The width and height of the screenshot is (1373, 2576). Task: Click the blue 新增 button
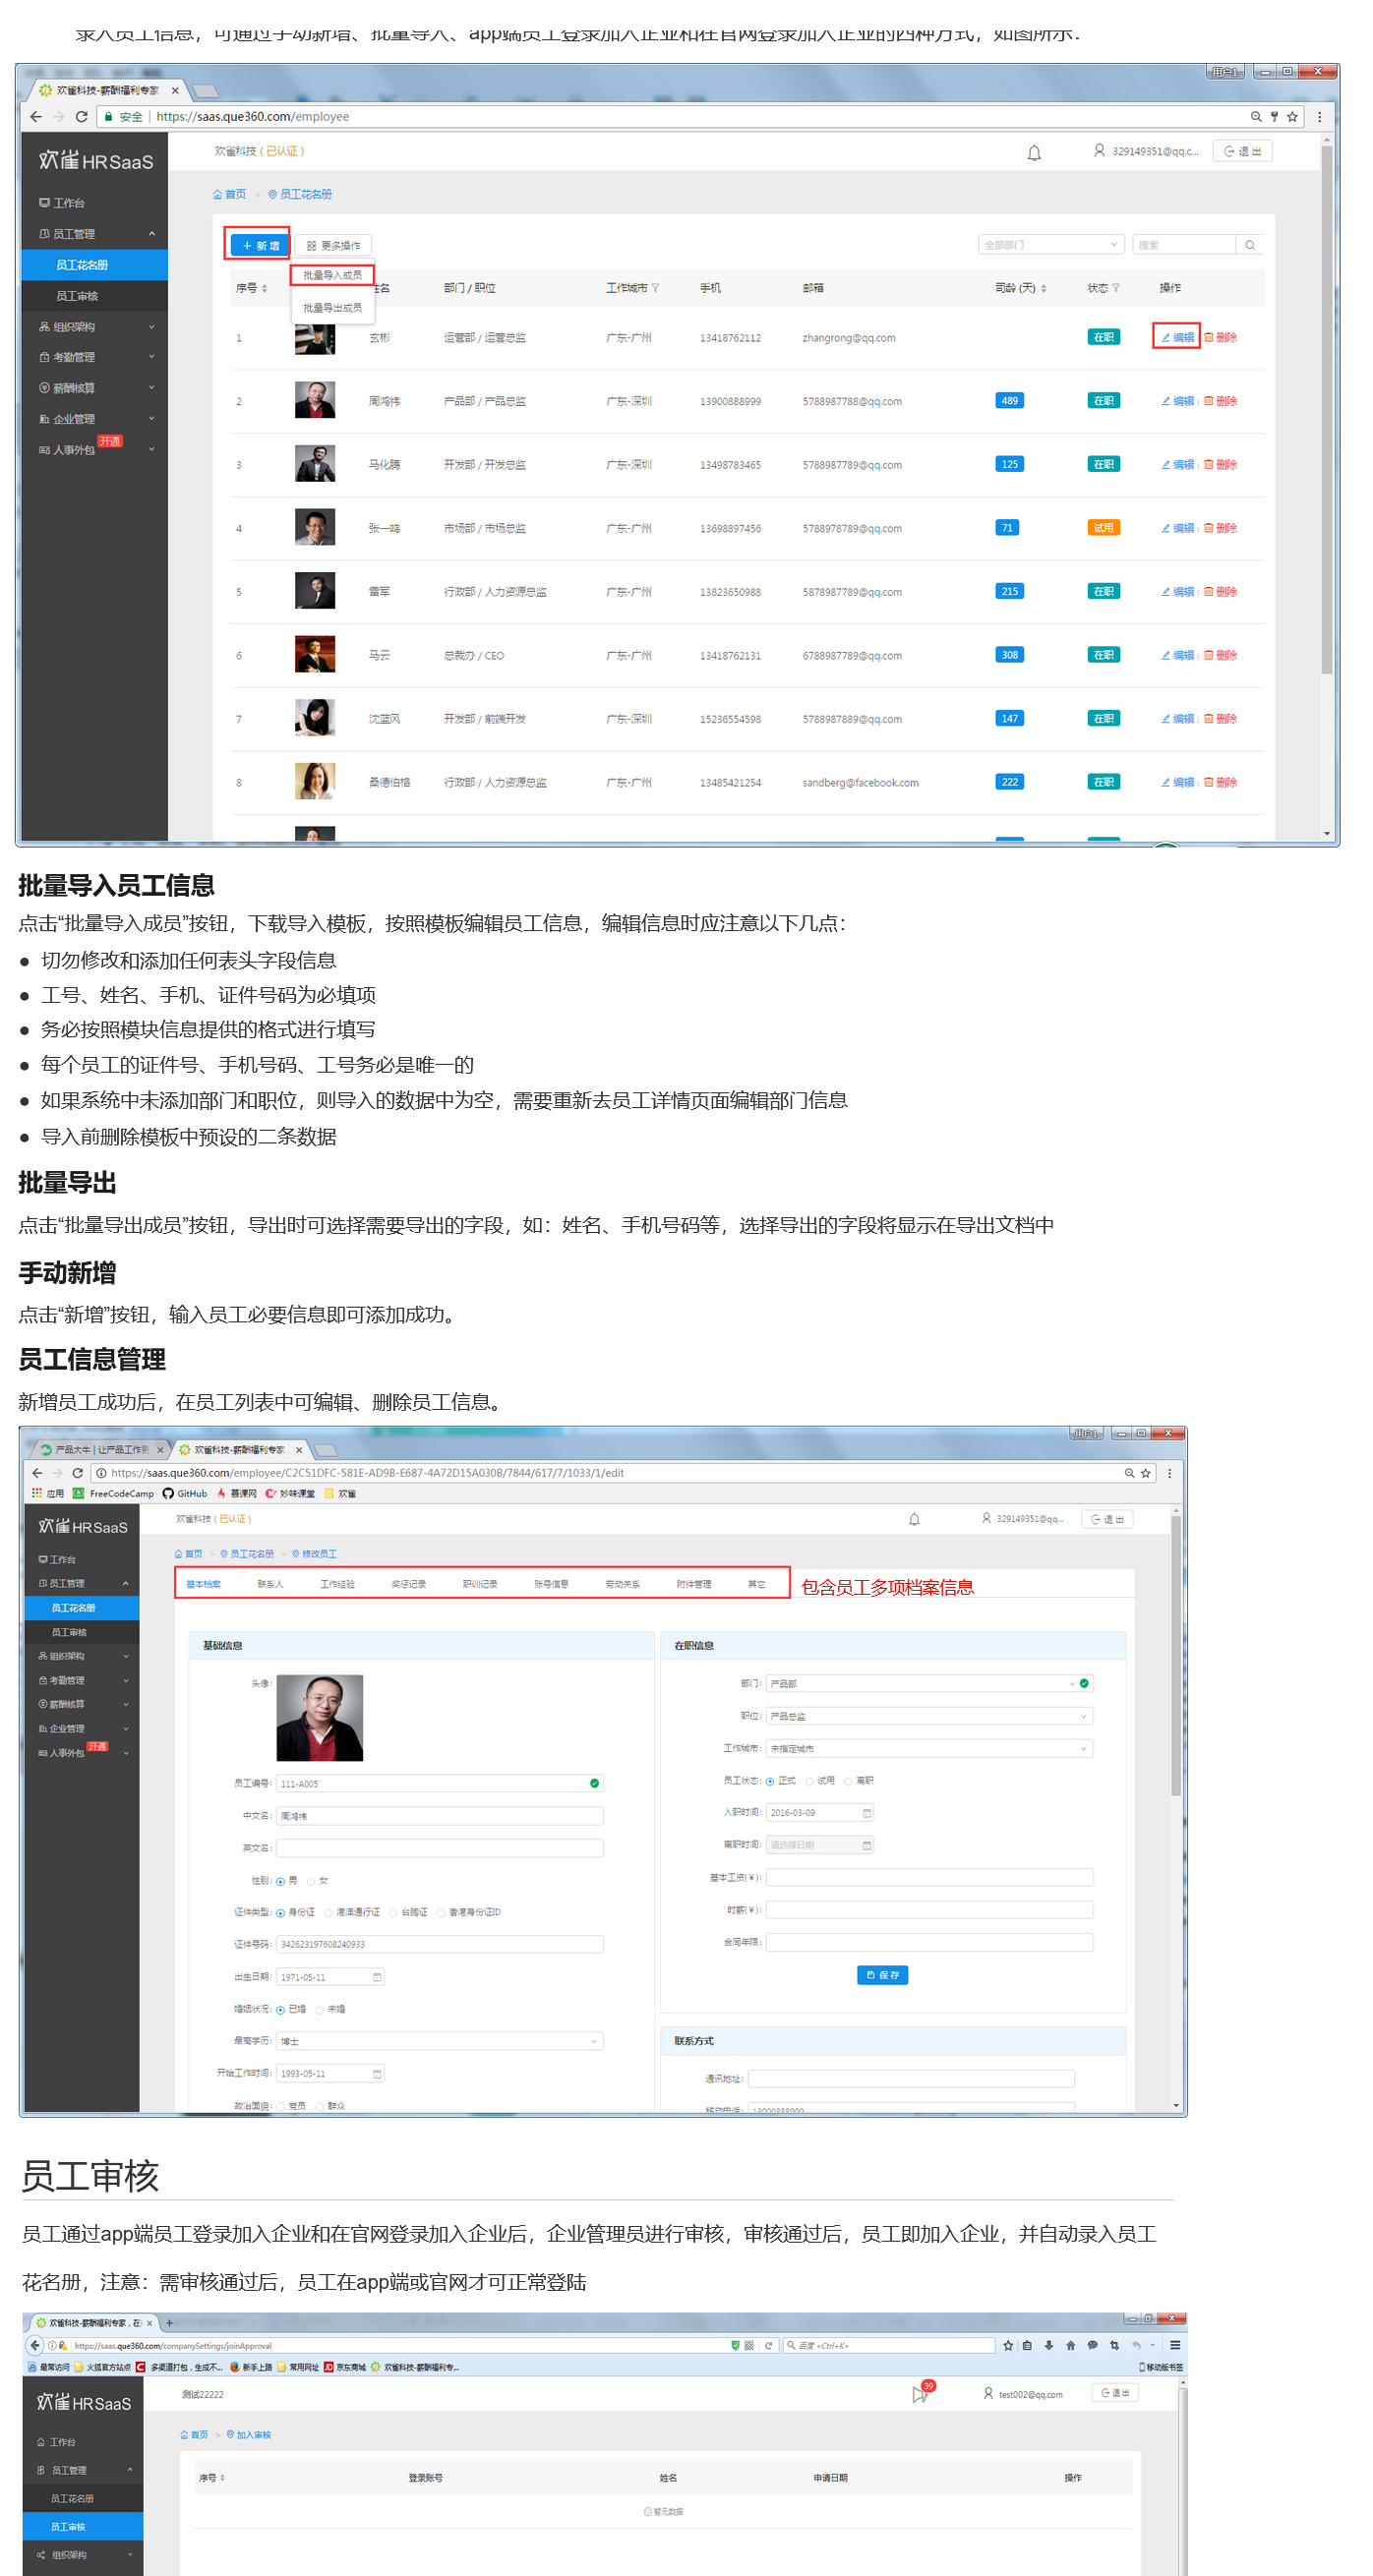260,245
